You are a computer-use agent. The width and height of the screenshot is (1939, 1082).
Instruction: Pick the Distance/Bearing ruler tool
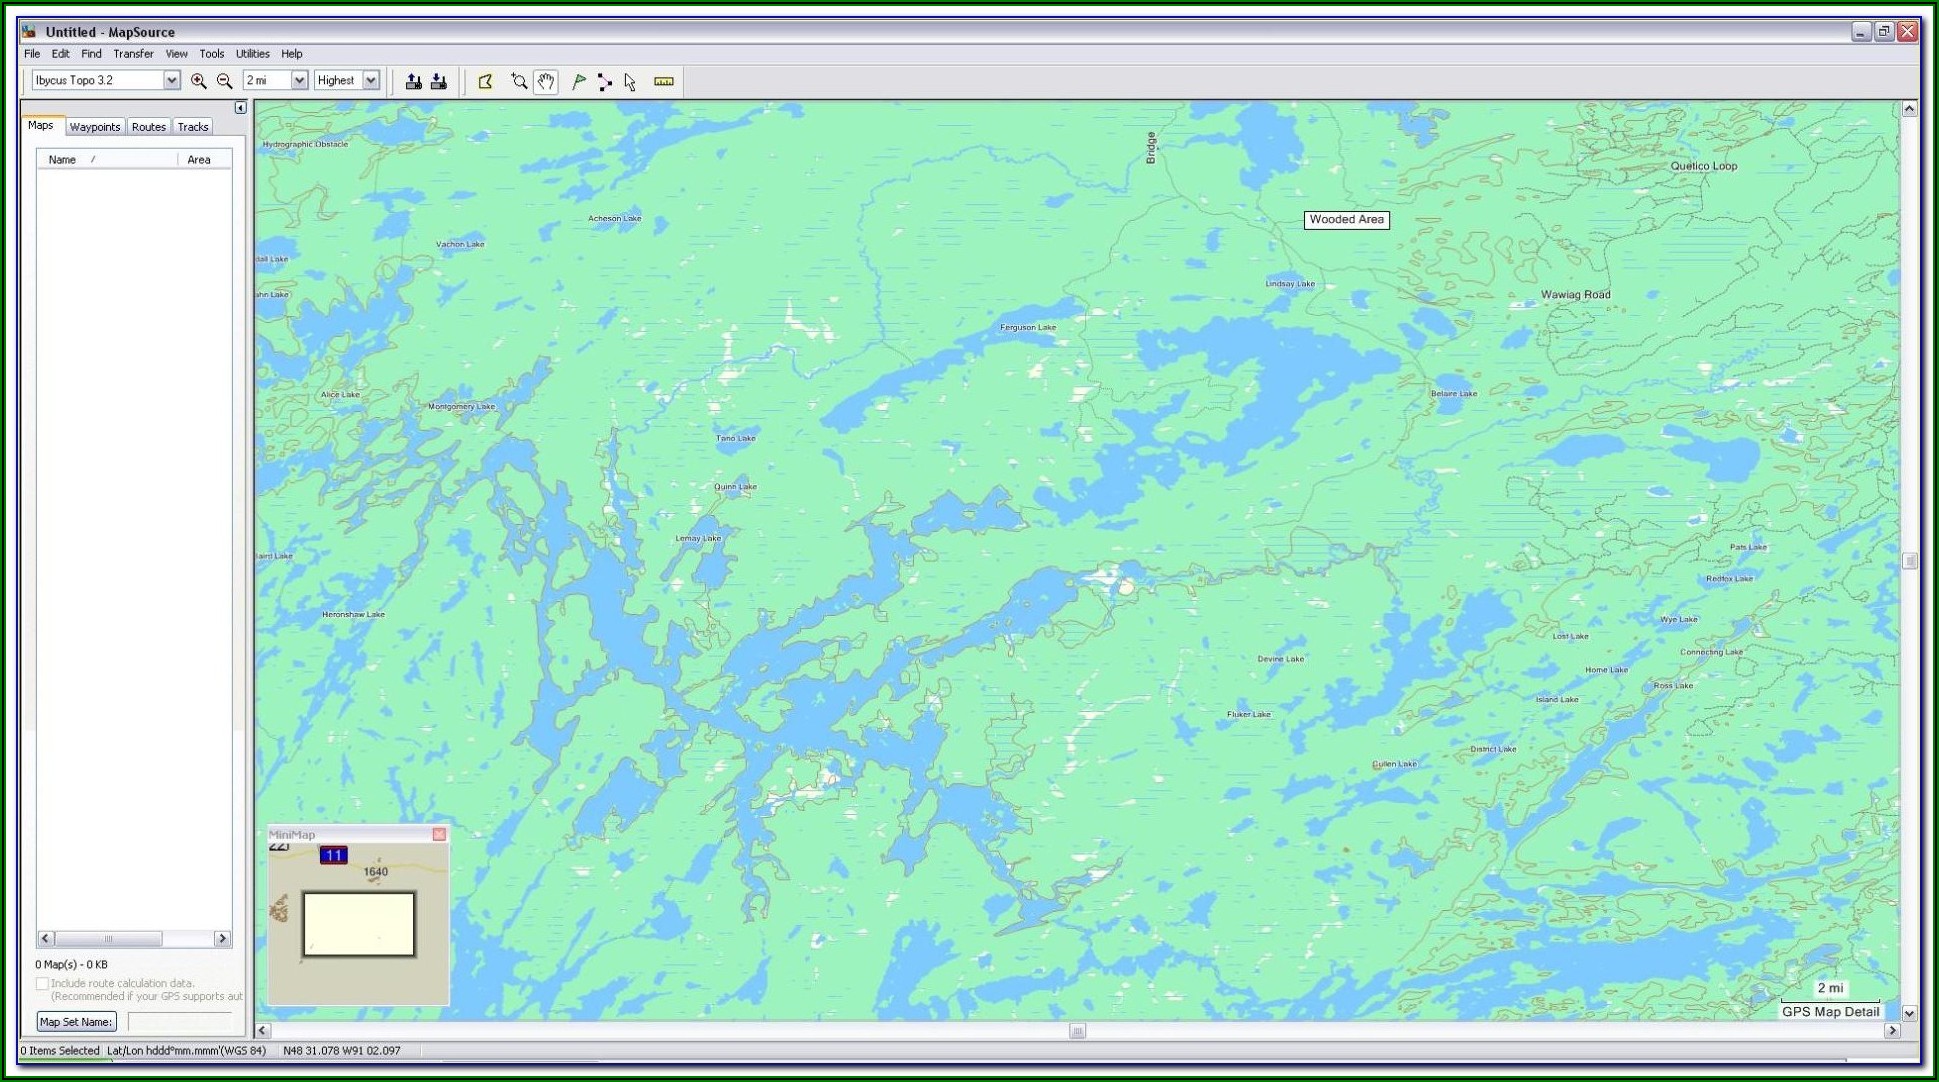[663, 81]
